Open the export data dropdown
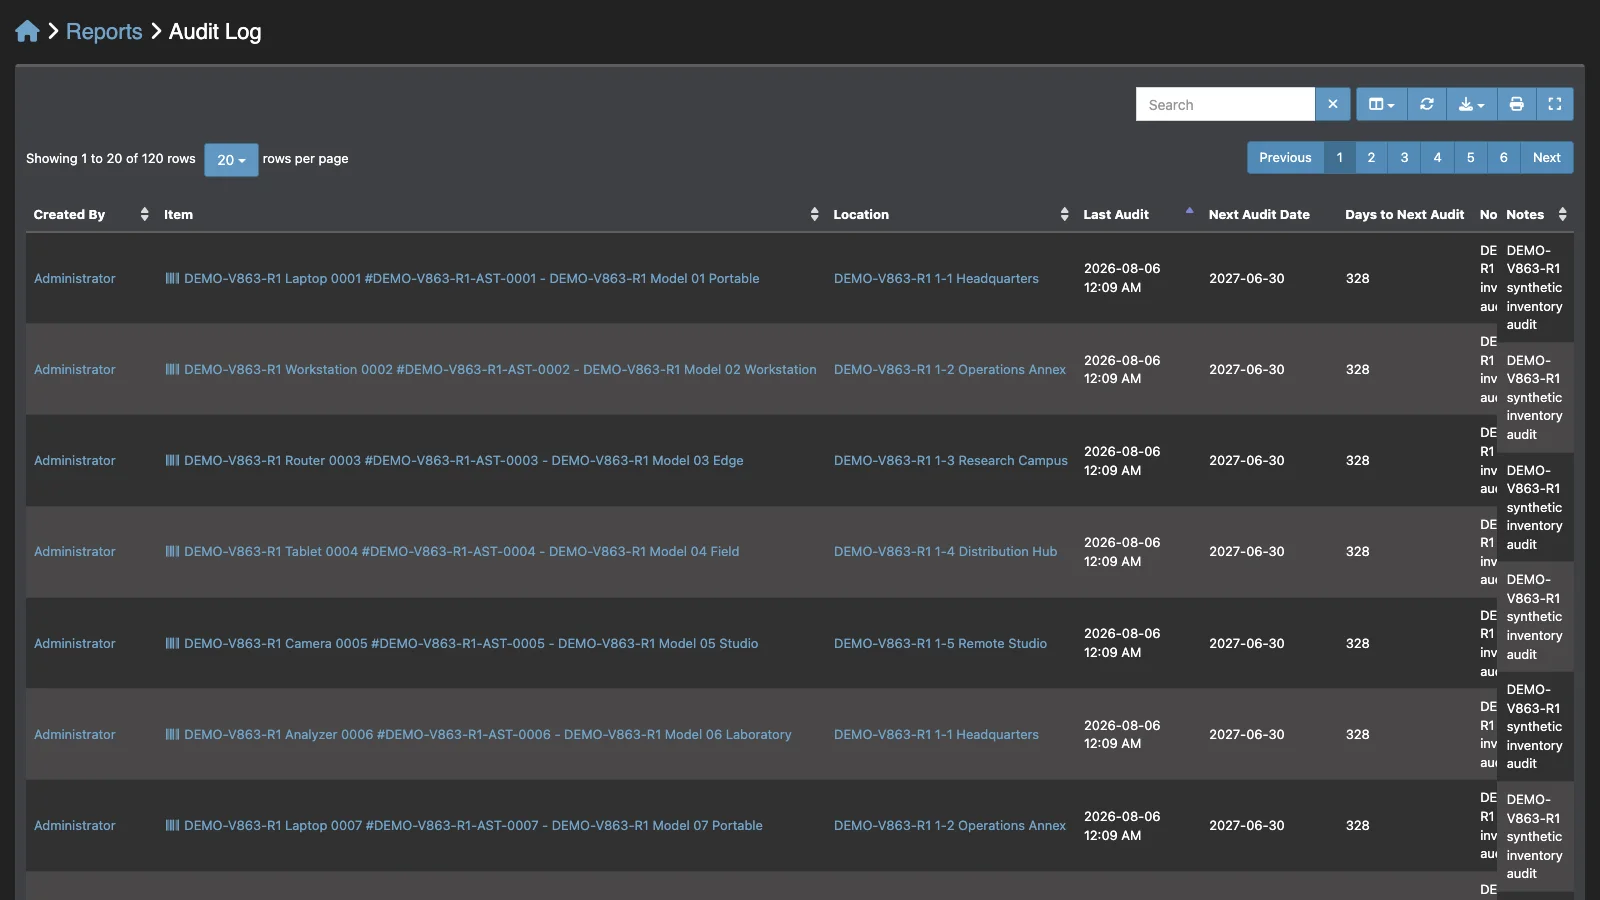 [x=1472, y=104]
